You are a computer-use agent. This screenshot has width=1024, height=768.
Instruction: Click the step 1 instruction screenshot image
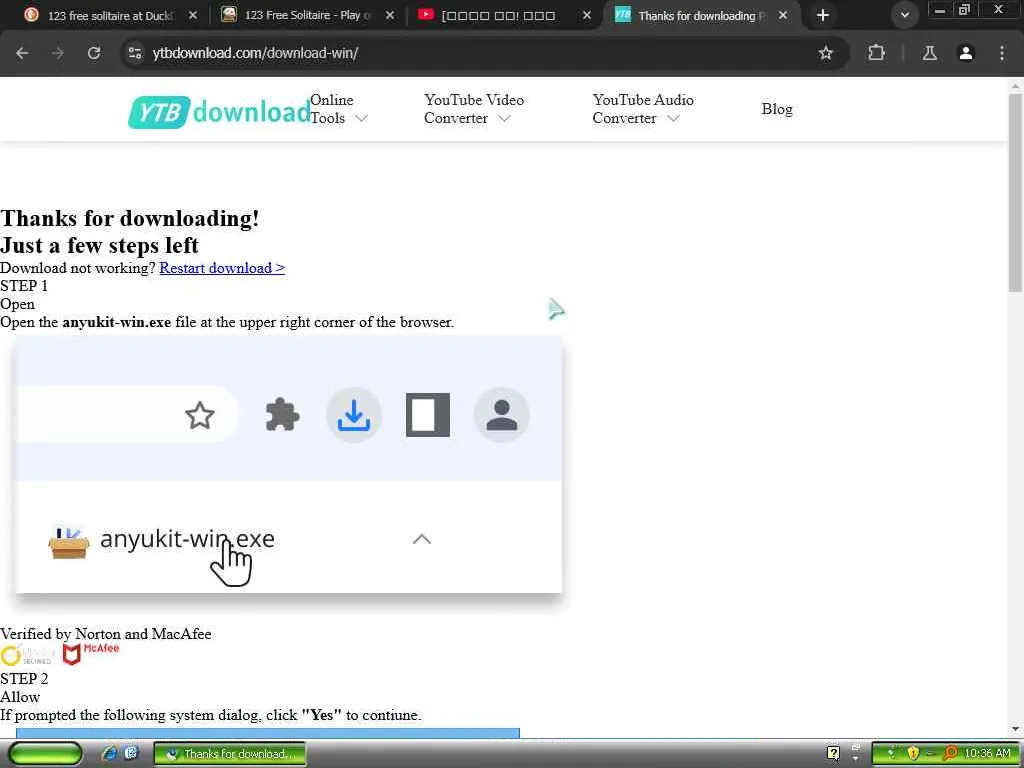289,464
